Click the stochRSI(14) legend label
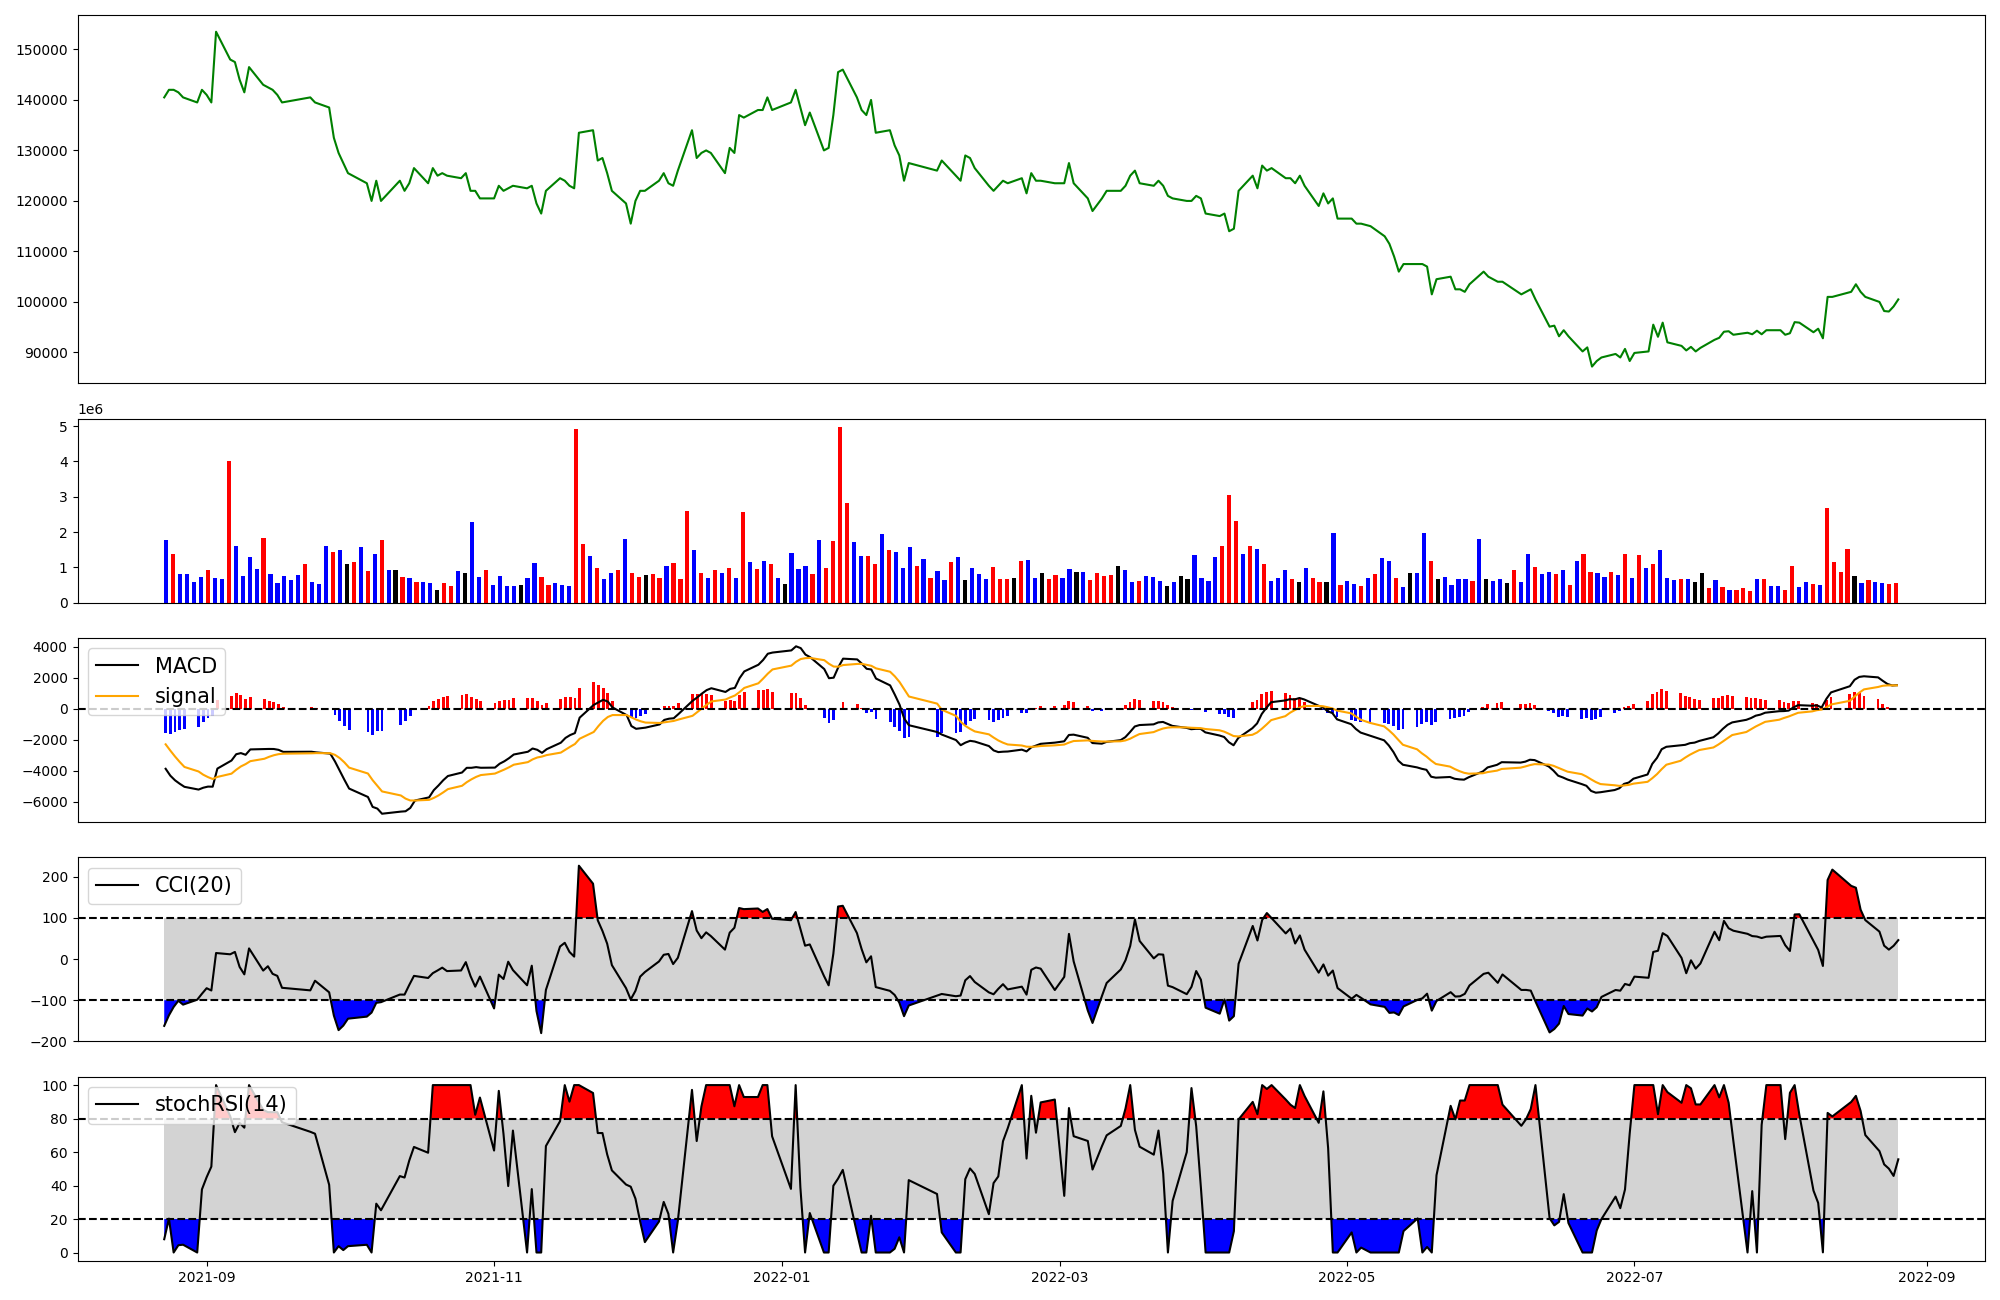This screenshot has height=1300, width=2000. tap(220, 1104)
